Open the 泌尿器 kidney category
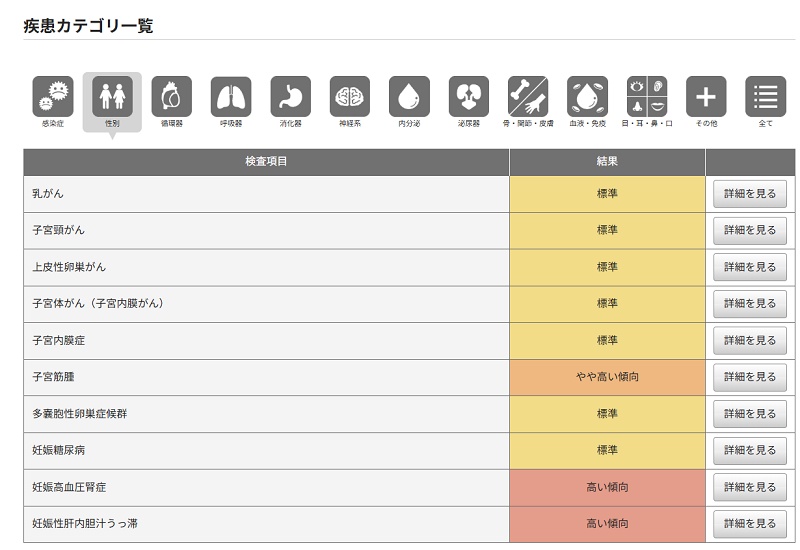This screenshot has height=550, width=800. click(x=468, y=97)
